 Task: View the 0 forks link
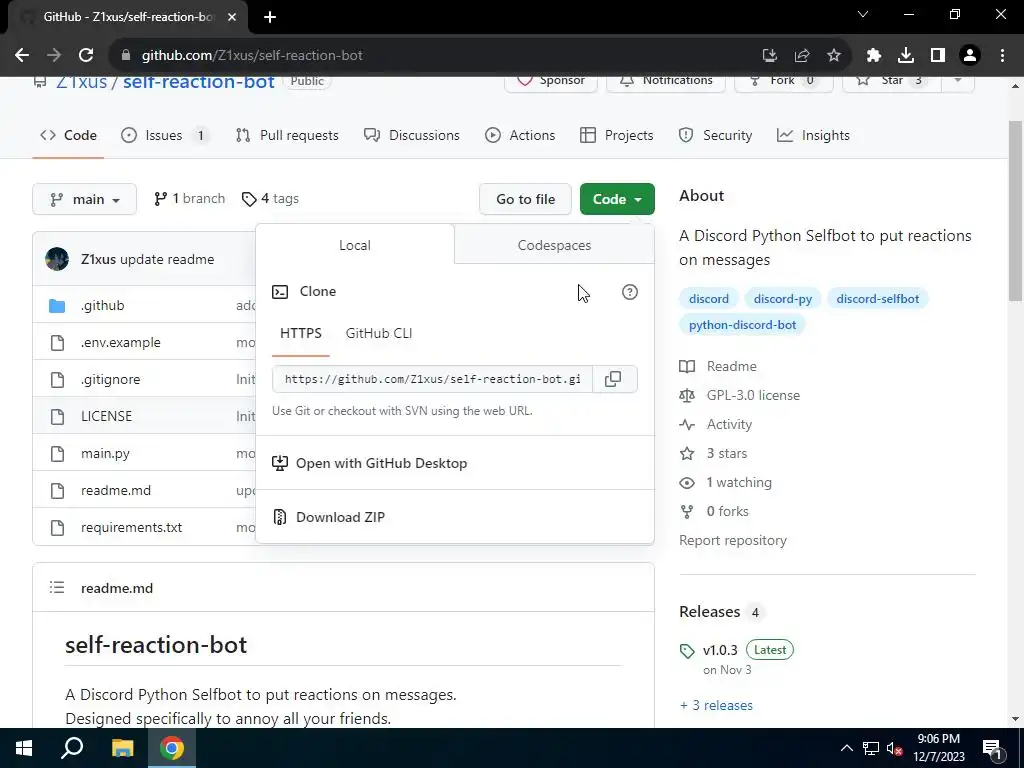point(714,511)
